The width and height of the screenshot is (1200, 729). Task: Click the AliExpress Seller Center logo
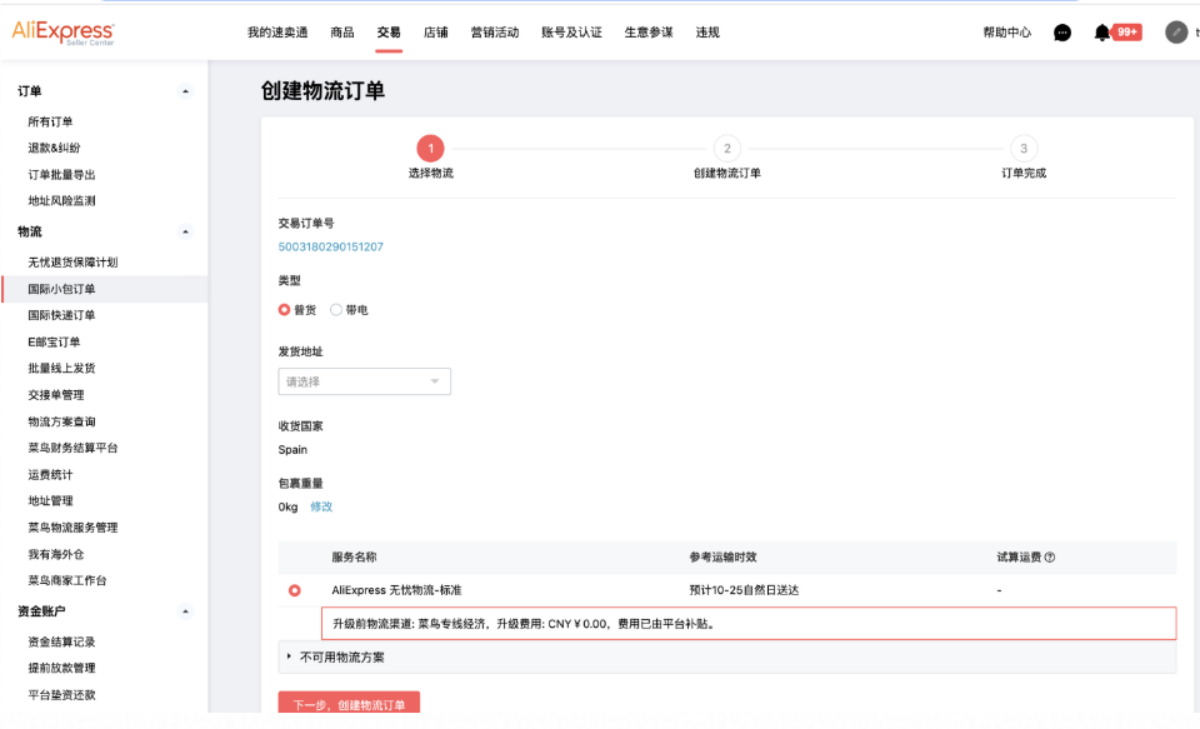pyautogui.click(x=62, y=31)
